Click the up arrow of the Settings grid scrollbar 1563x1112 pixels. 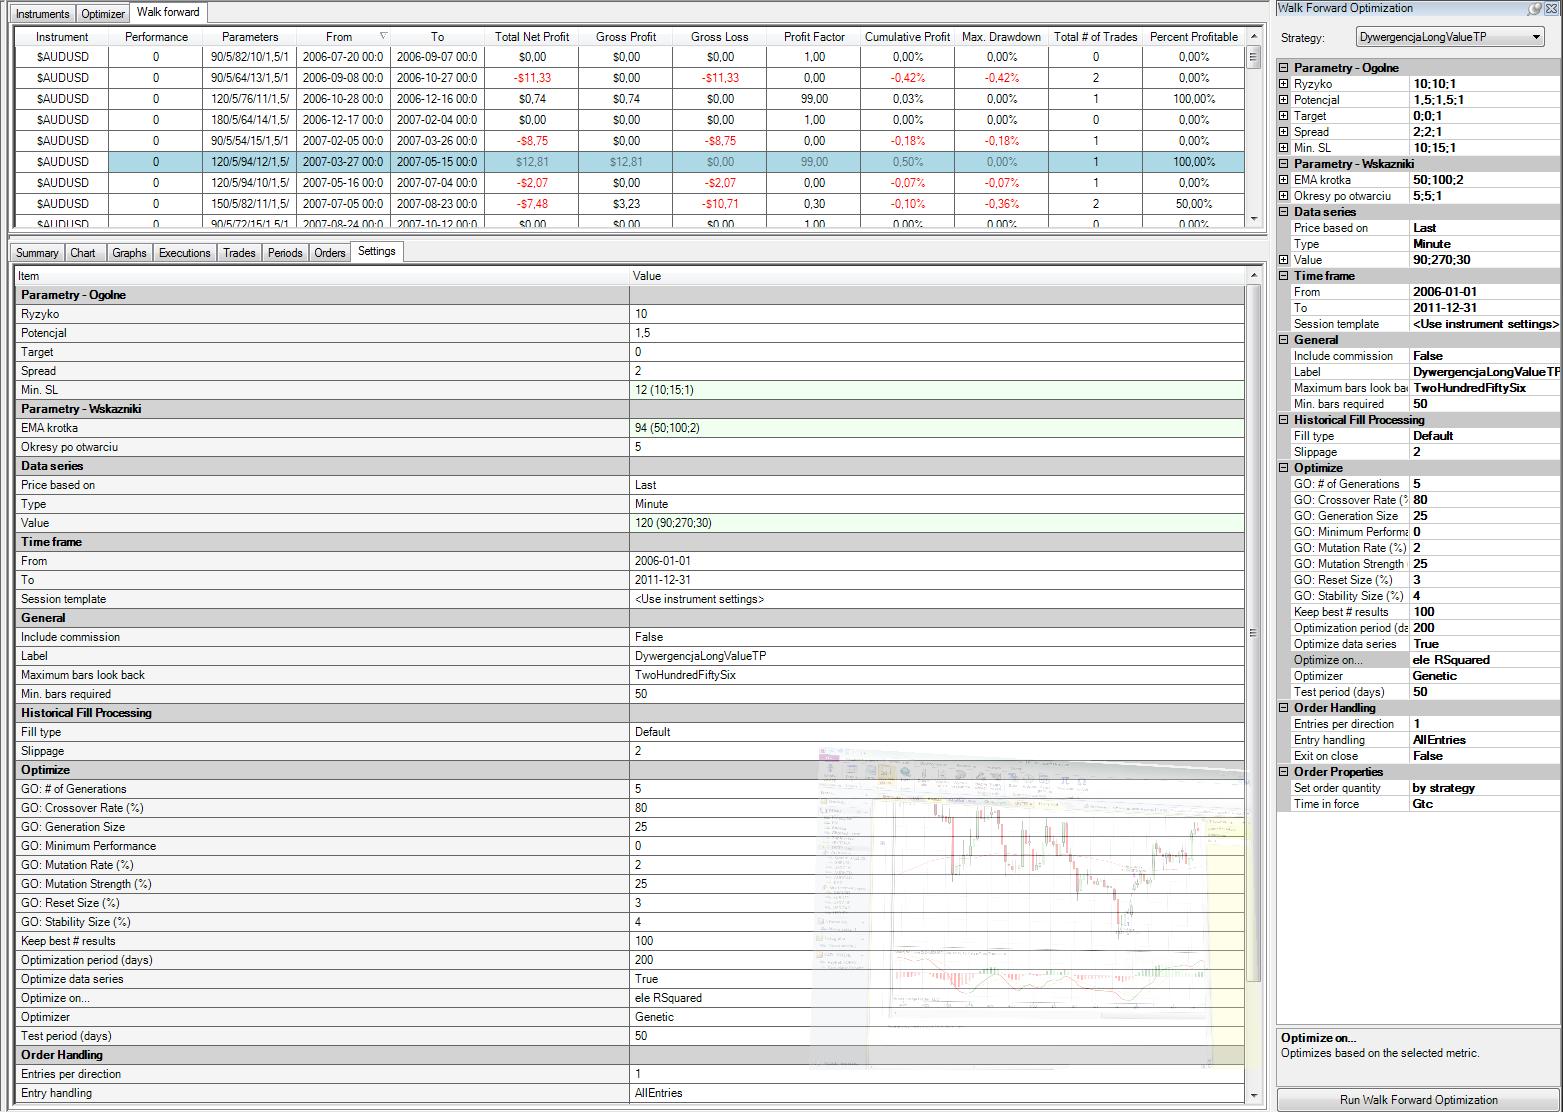(1254, 275)
